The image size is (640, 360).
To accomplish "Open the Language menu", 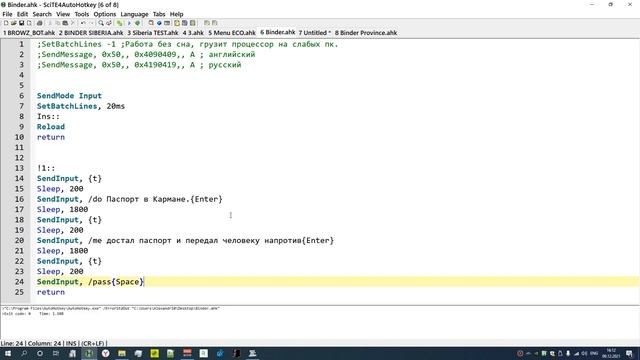I will 134,14.
